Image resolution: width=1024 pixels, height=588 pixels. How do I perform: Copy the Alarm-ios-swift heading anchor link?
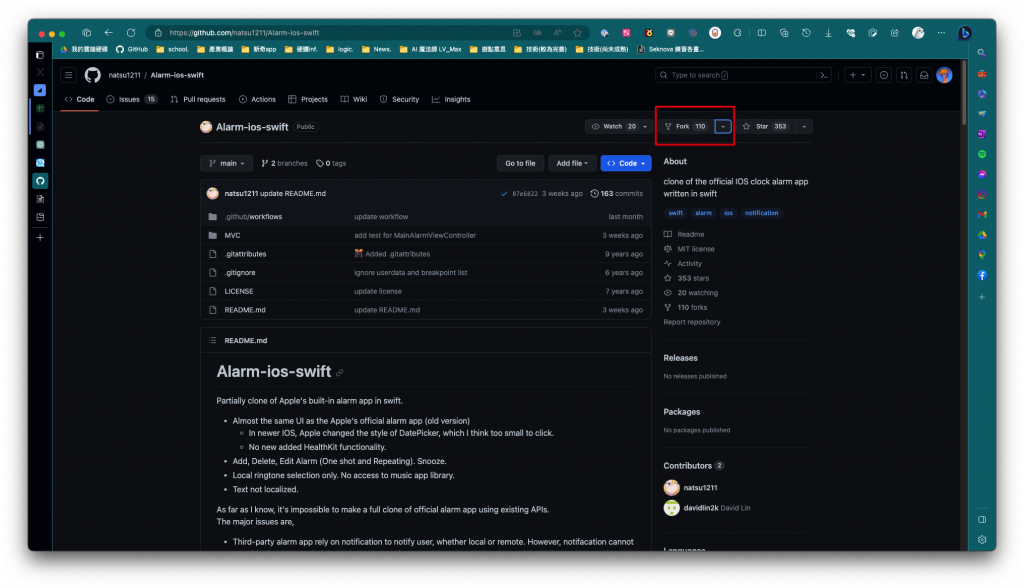click(x=340, y=372)
